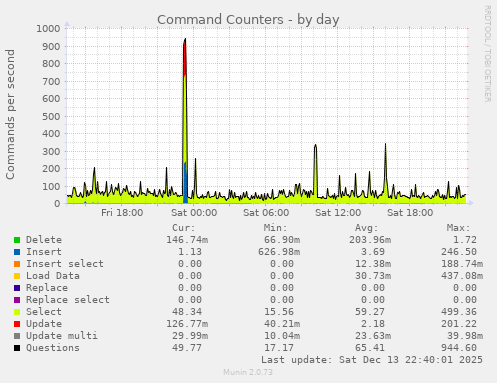Click the Questions average value 65.41

(x=370, y=348)
